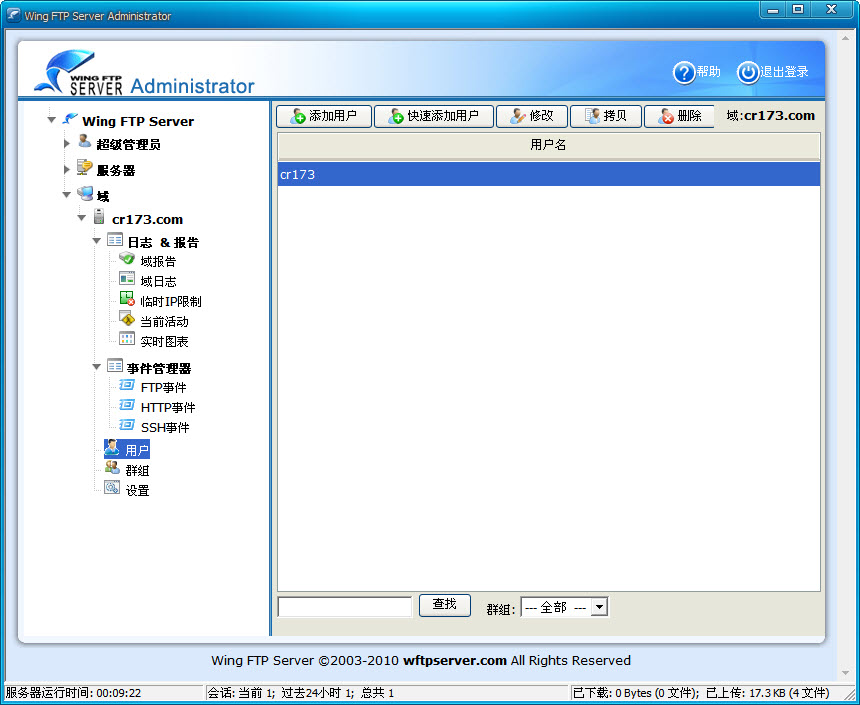
Task: Select the cr173 user row
Action: pyautogui.click(x=548, y=174)
